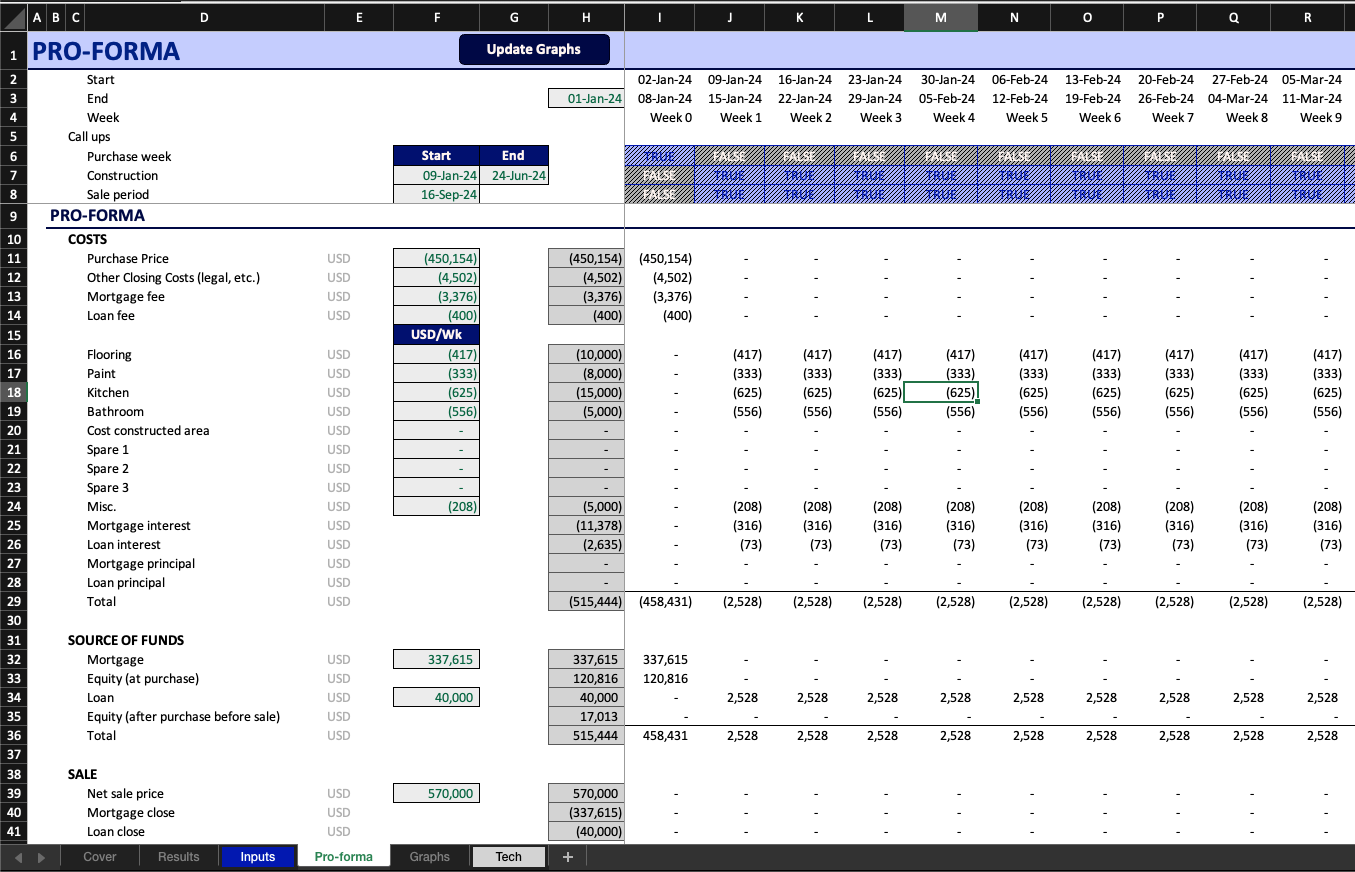Click the End date 01-Jan-24 cell in column H
This screenshot has width=1355, height=872.
[x=586, y=98]
